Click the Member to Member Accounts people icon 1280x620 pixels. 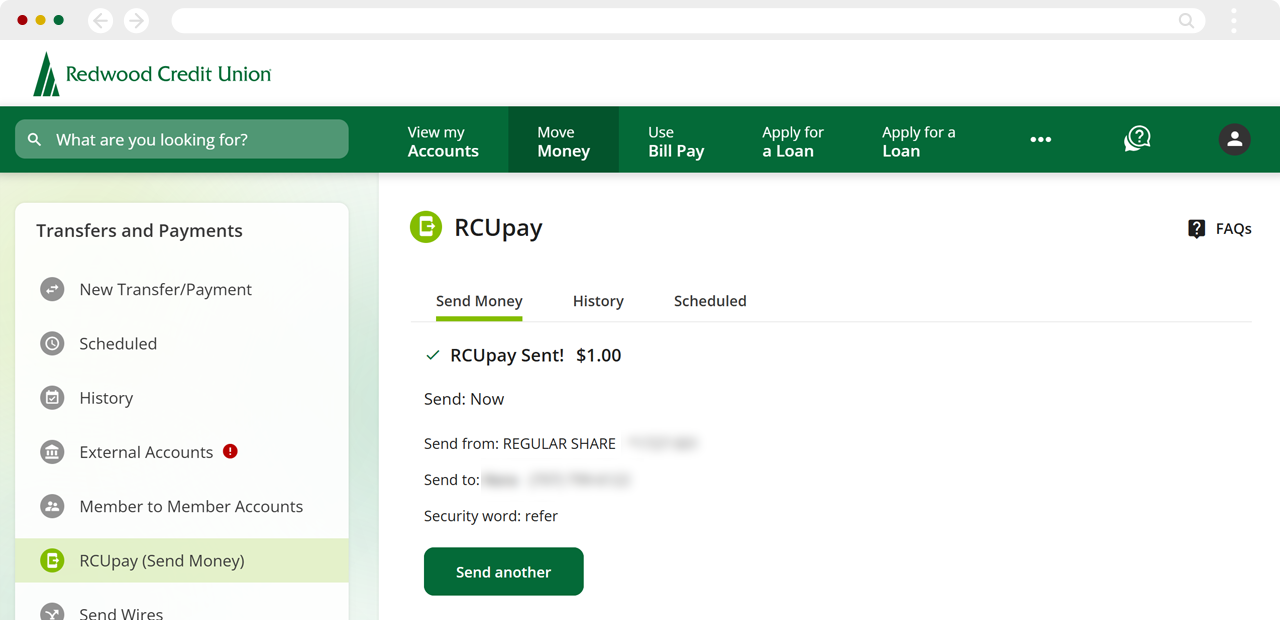[x=52, y=506]
